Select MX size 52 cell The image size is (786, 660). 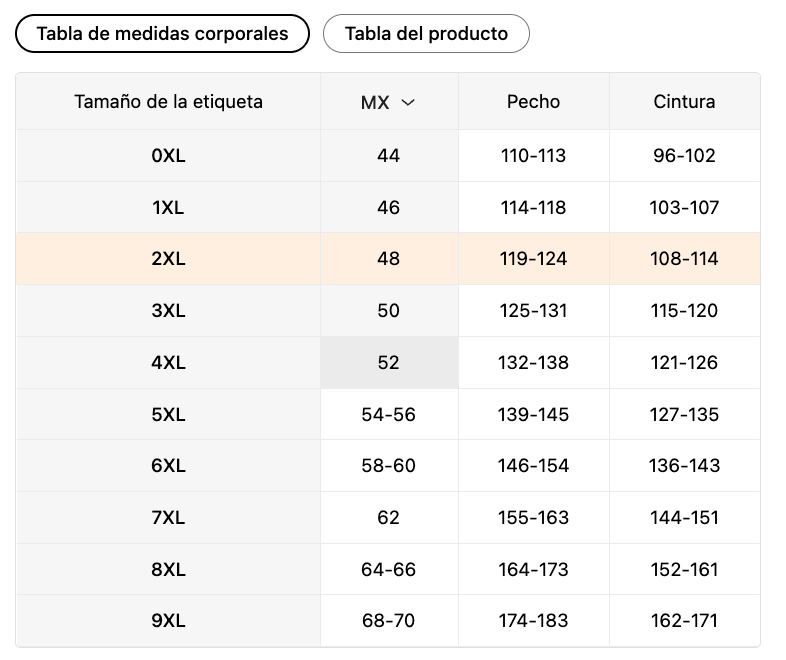pos(389,362)
